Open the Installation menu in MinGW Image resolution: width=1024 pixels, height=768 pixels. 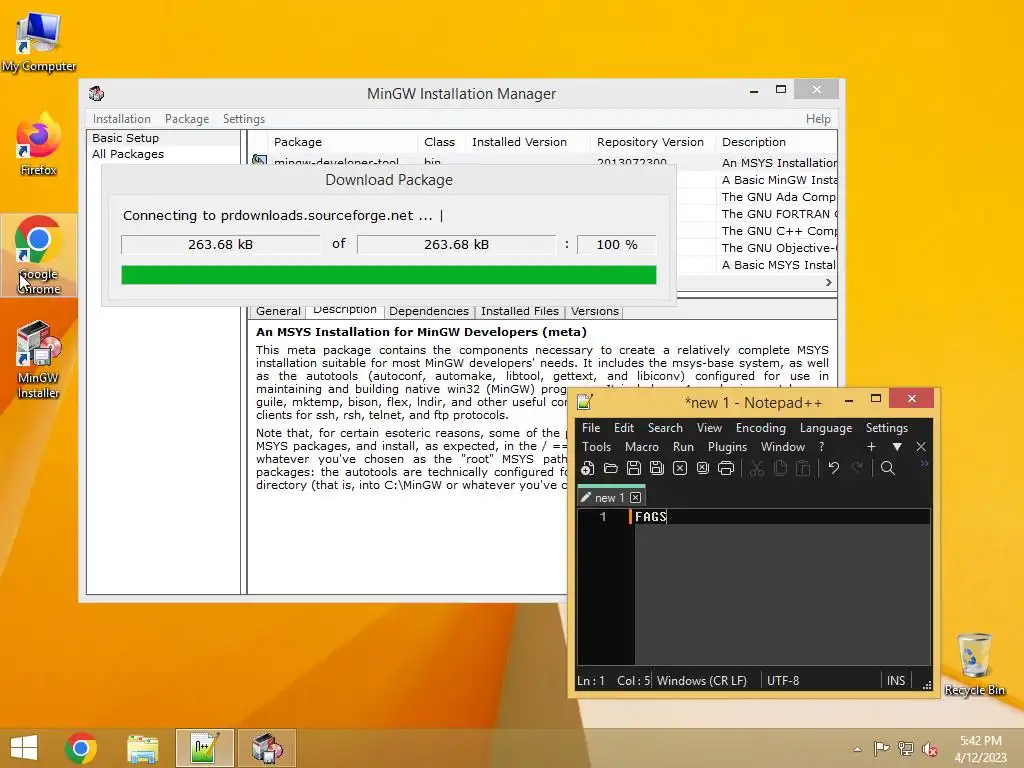[121, 119]
